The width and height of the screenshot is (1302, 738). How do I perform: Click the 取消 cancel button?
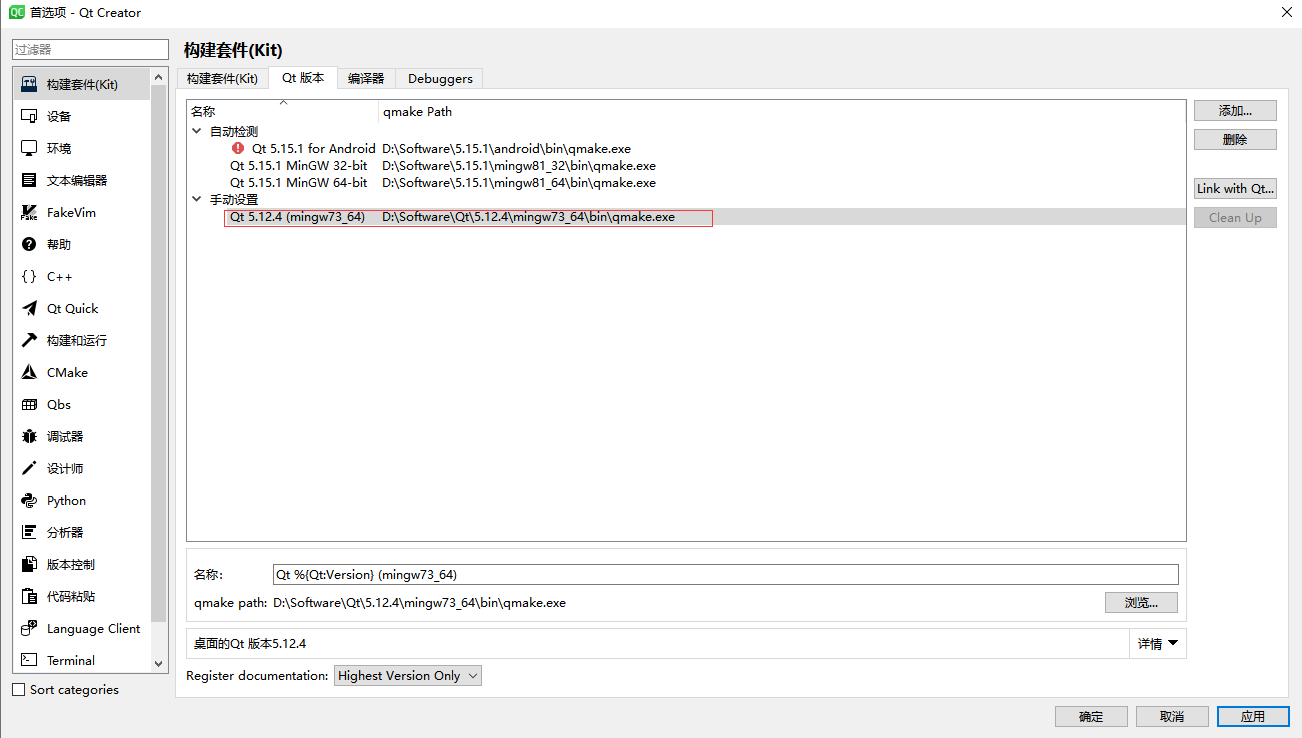pyautogui.click(x=1172, y=716)
